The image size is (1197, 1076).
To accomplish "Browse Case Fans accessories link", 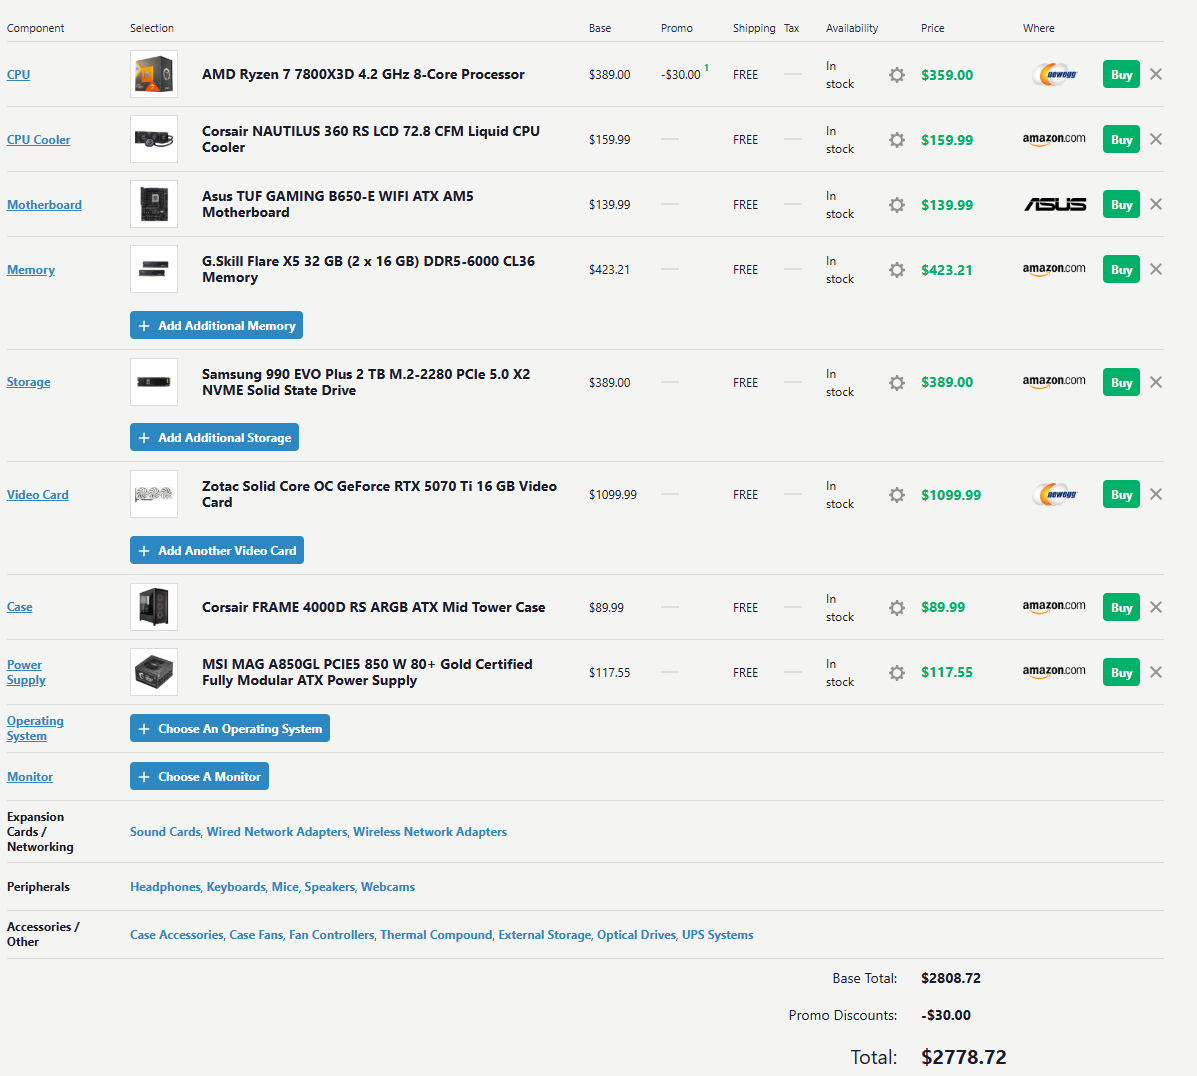I will 256,935.
